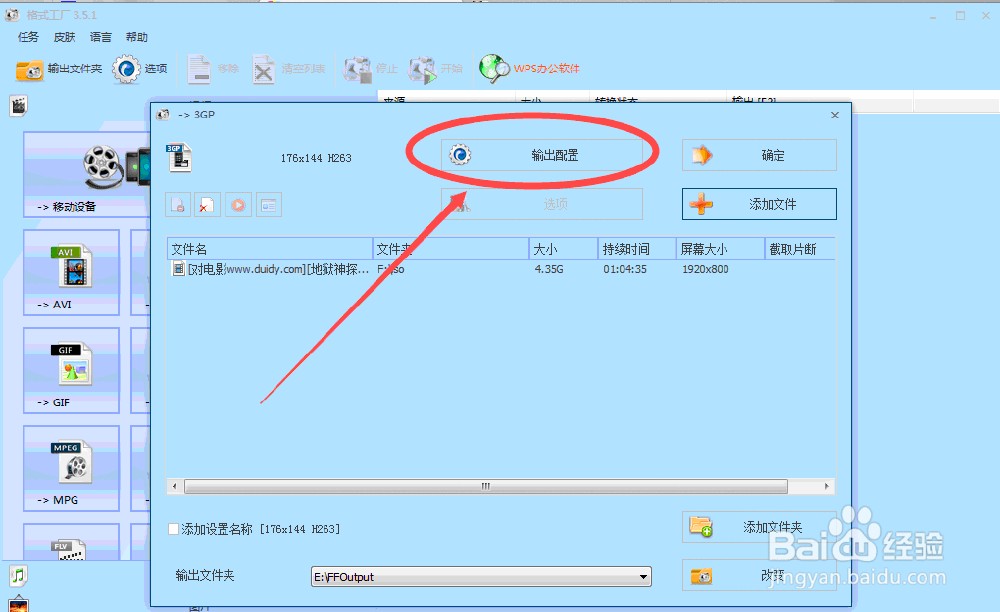Click the file list scrollbar left arrow
The height and width of the screenshot is (612, 1000).
coord(175,486)
